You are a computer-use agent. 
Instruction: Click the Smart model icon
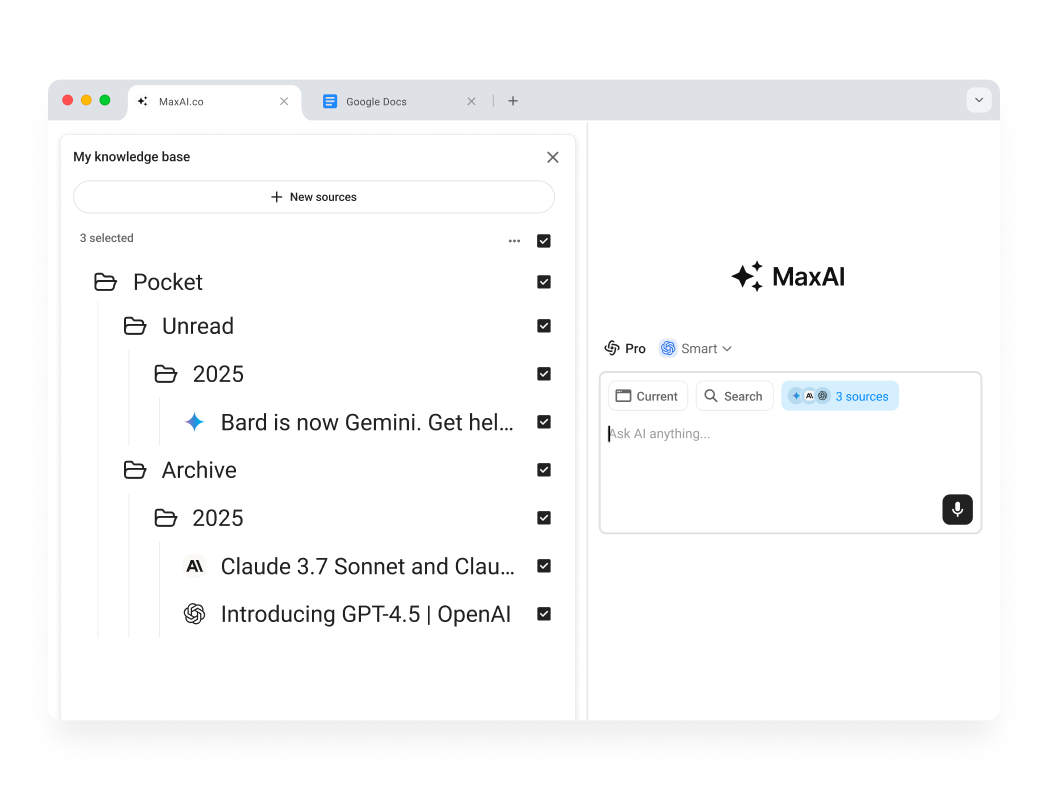pyautogui.click(x=668, y=348)
